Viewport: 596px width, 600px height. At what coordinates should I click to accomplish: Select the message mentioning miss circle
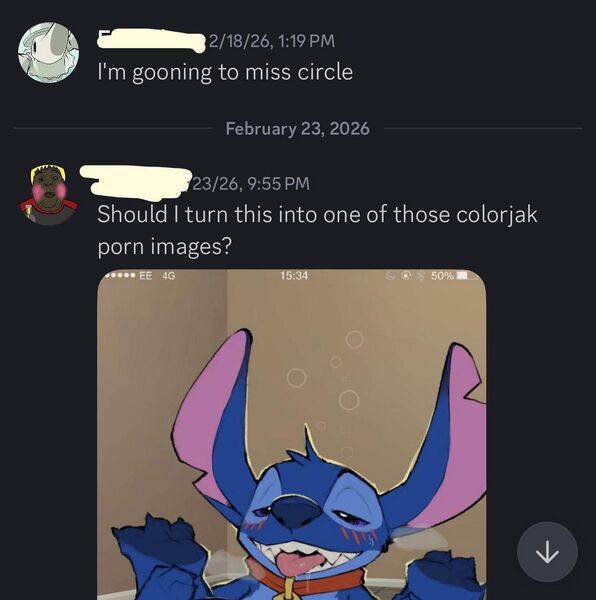(x=225, y=72)
